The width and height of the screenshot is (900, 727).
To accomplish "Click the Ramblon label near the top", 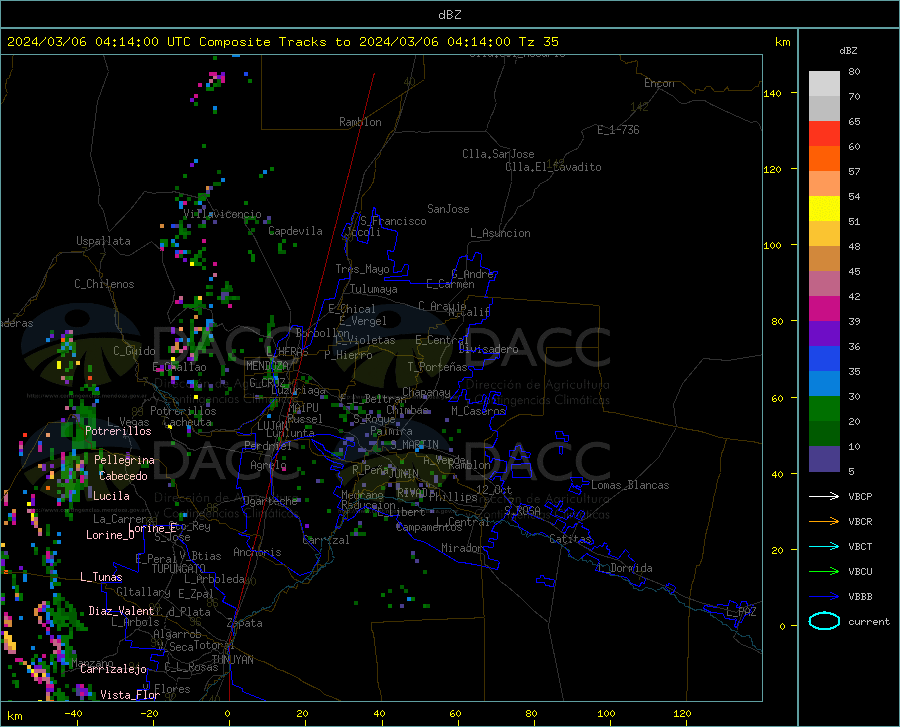I will coord(360,122).
